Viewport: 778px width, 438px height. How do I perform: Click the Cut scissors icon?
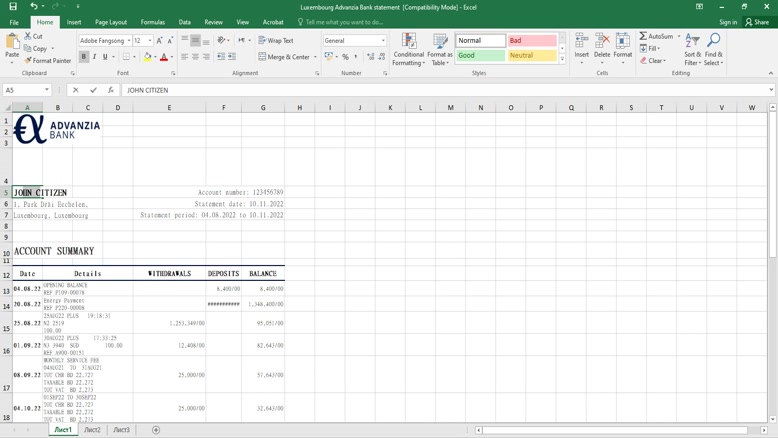point(28,37)
